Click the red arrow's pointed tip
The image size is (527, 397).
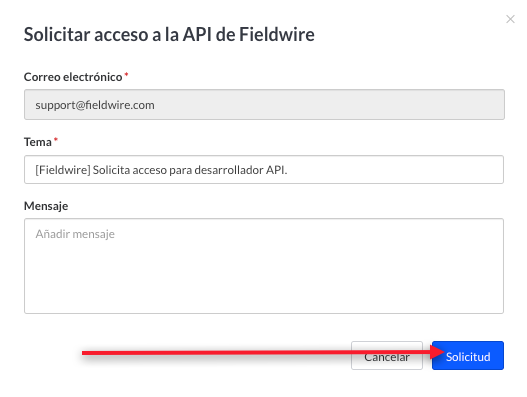[441, 352]
